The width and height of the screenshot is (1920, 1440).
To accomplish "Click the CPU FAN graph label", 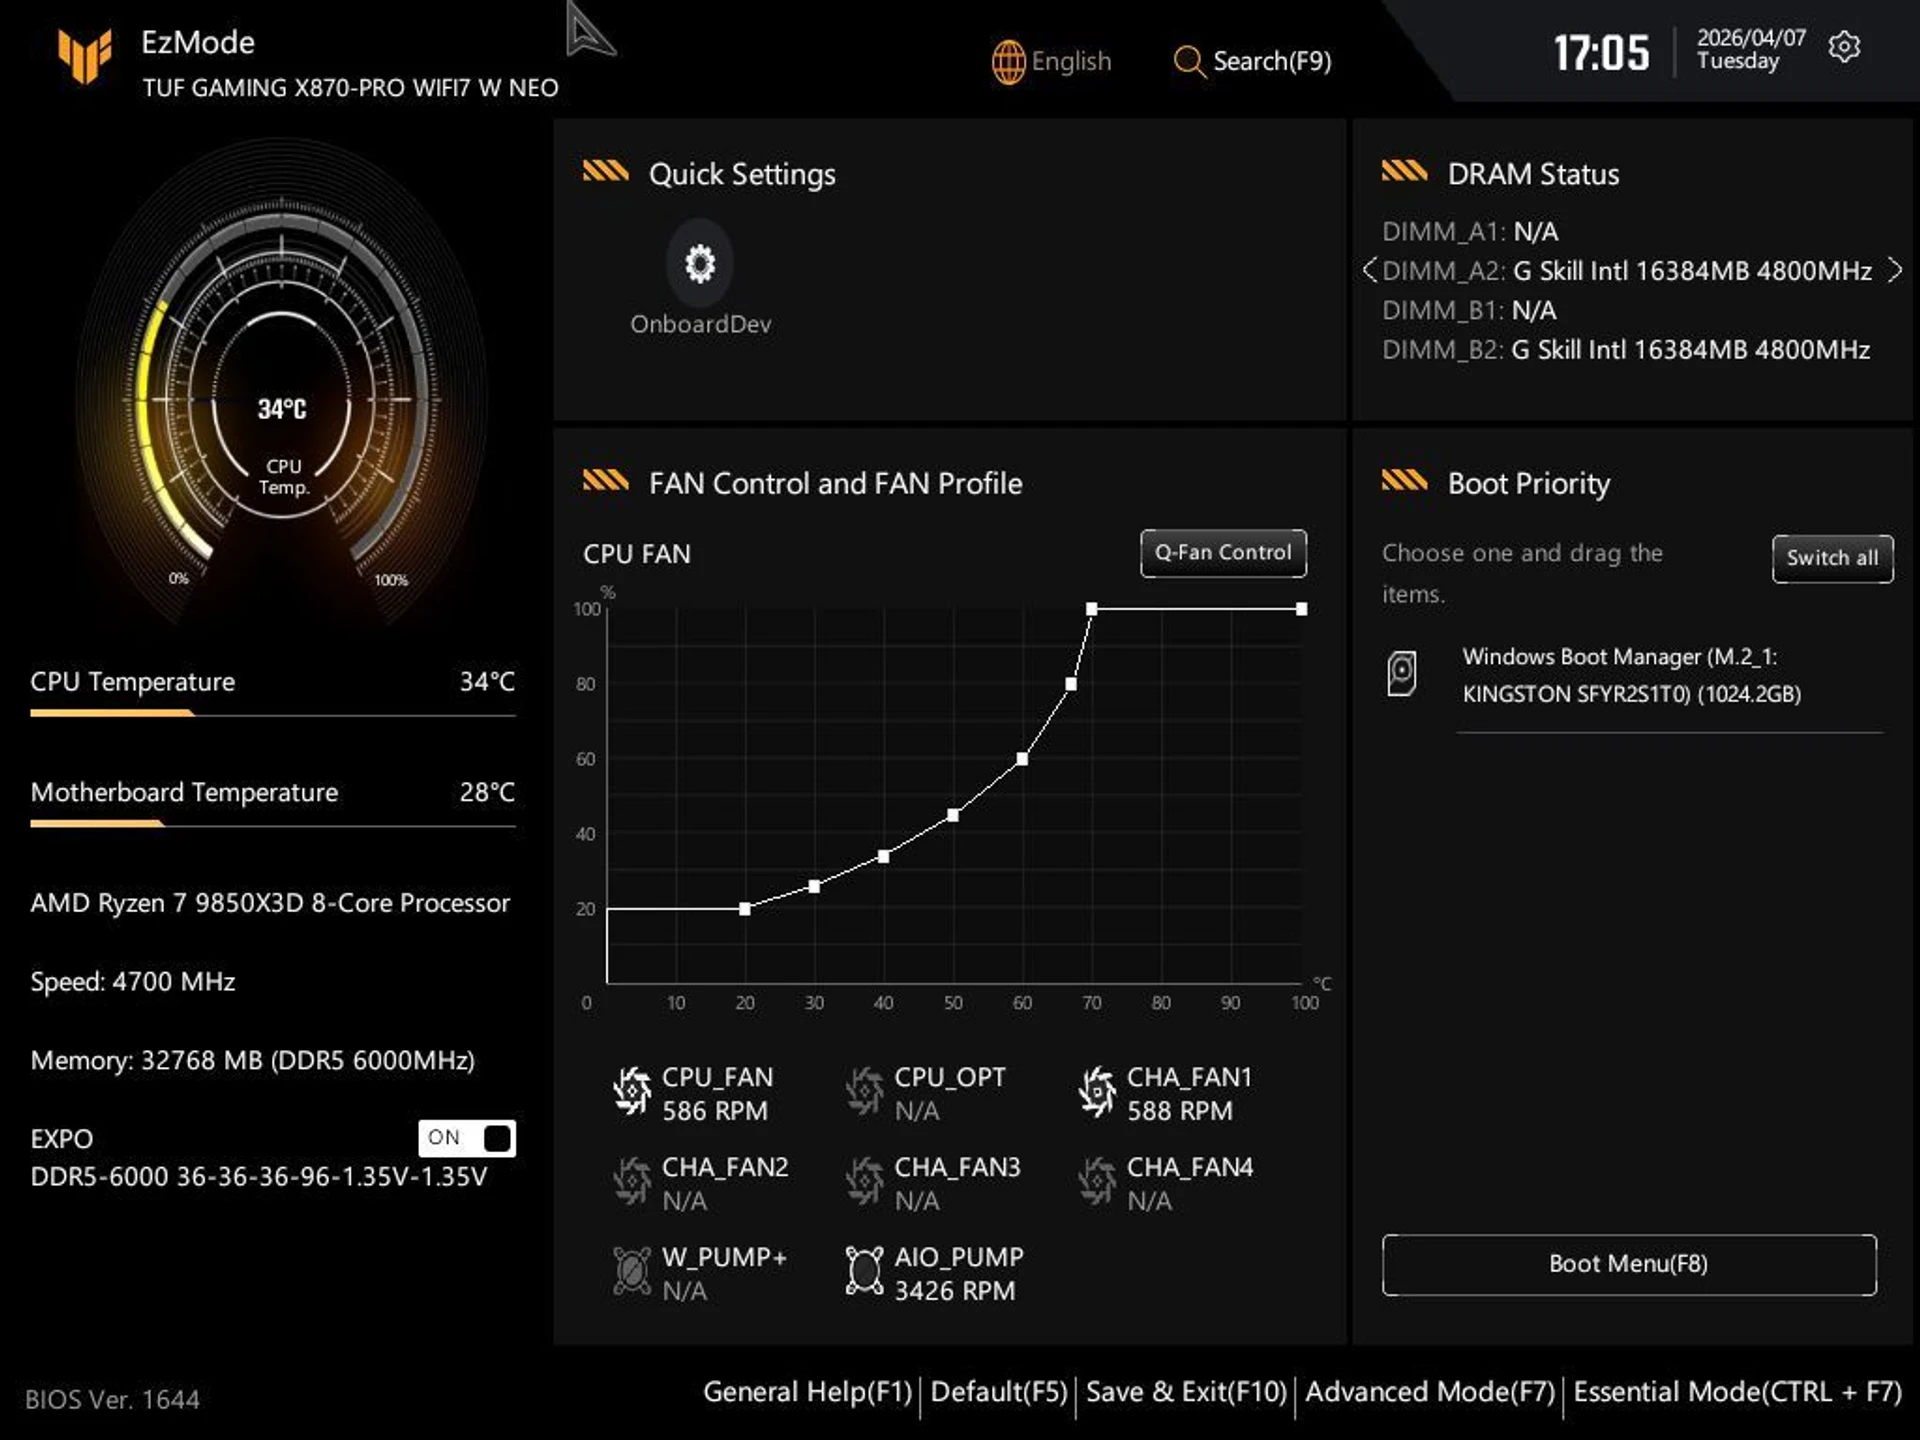I will coord(637,554).
